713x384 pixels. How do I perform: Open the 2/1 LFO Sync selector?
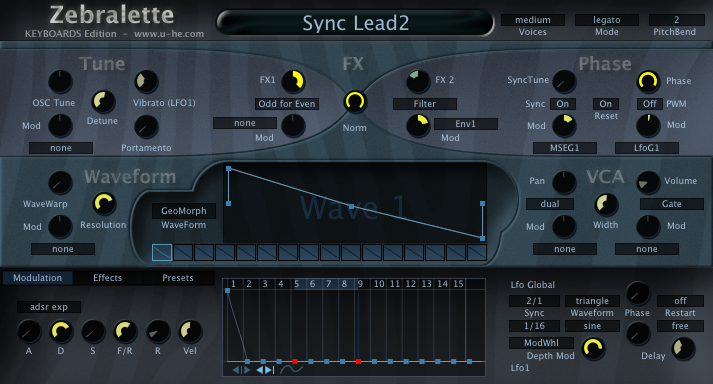[x=534, y=301]
